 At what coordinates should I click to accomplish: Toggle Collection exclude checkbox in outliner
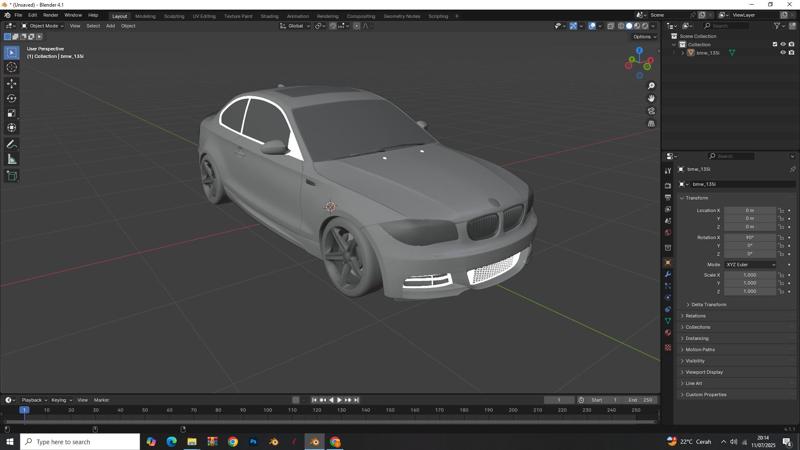click(775, 44)
